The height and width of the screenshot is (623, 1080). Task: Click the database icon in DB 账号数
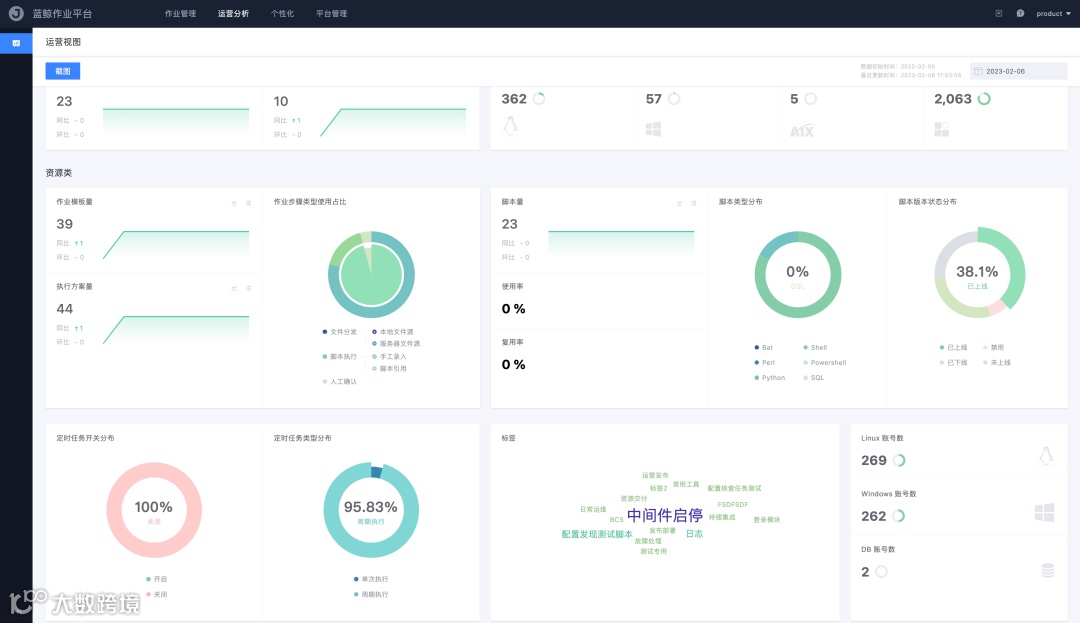[1048, 570]
